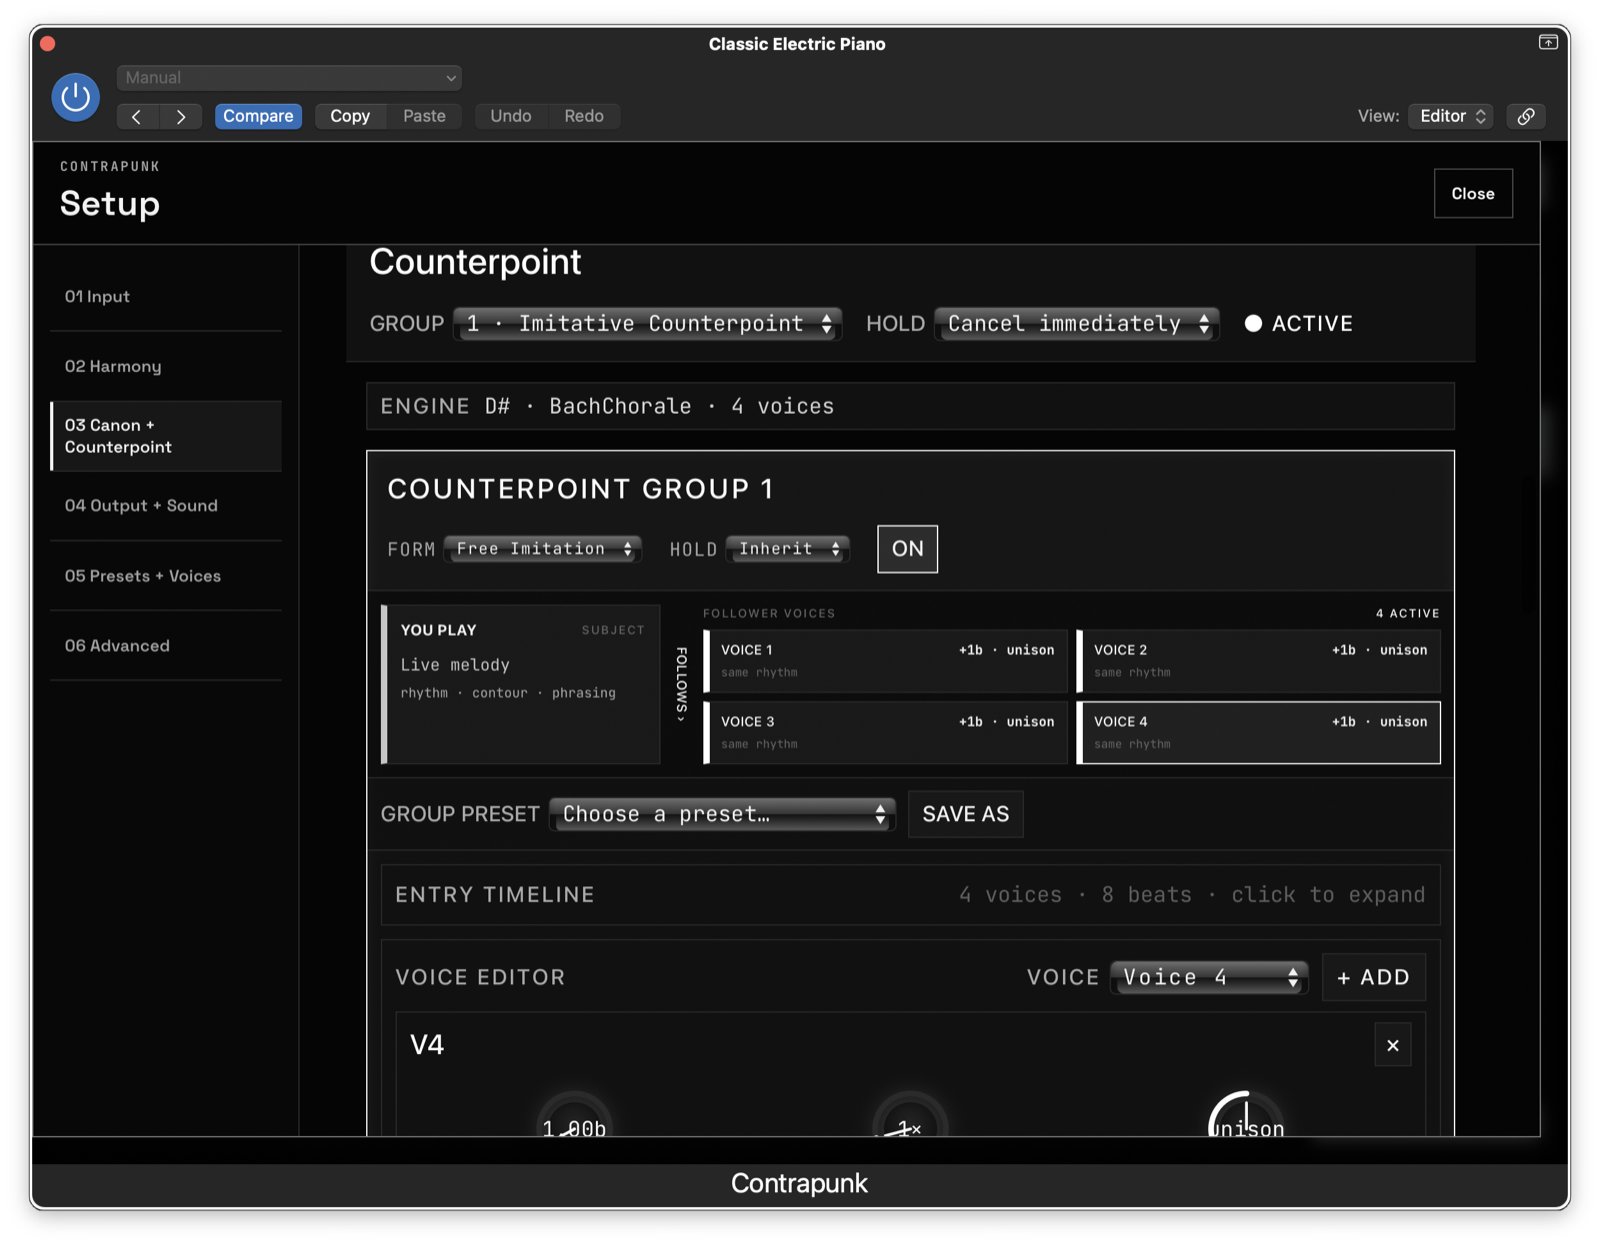The image size is (1600, 1245).
Task: Open 05 Presets + Voices section
Action: [166, 576]
